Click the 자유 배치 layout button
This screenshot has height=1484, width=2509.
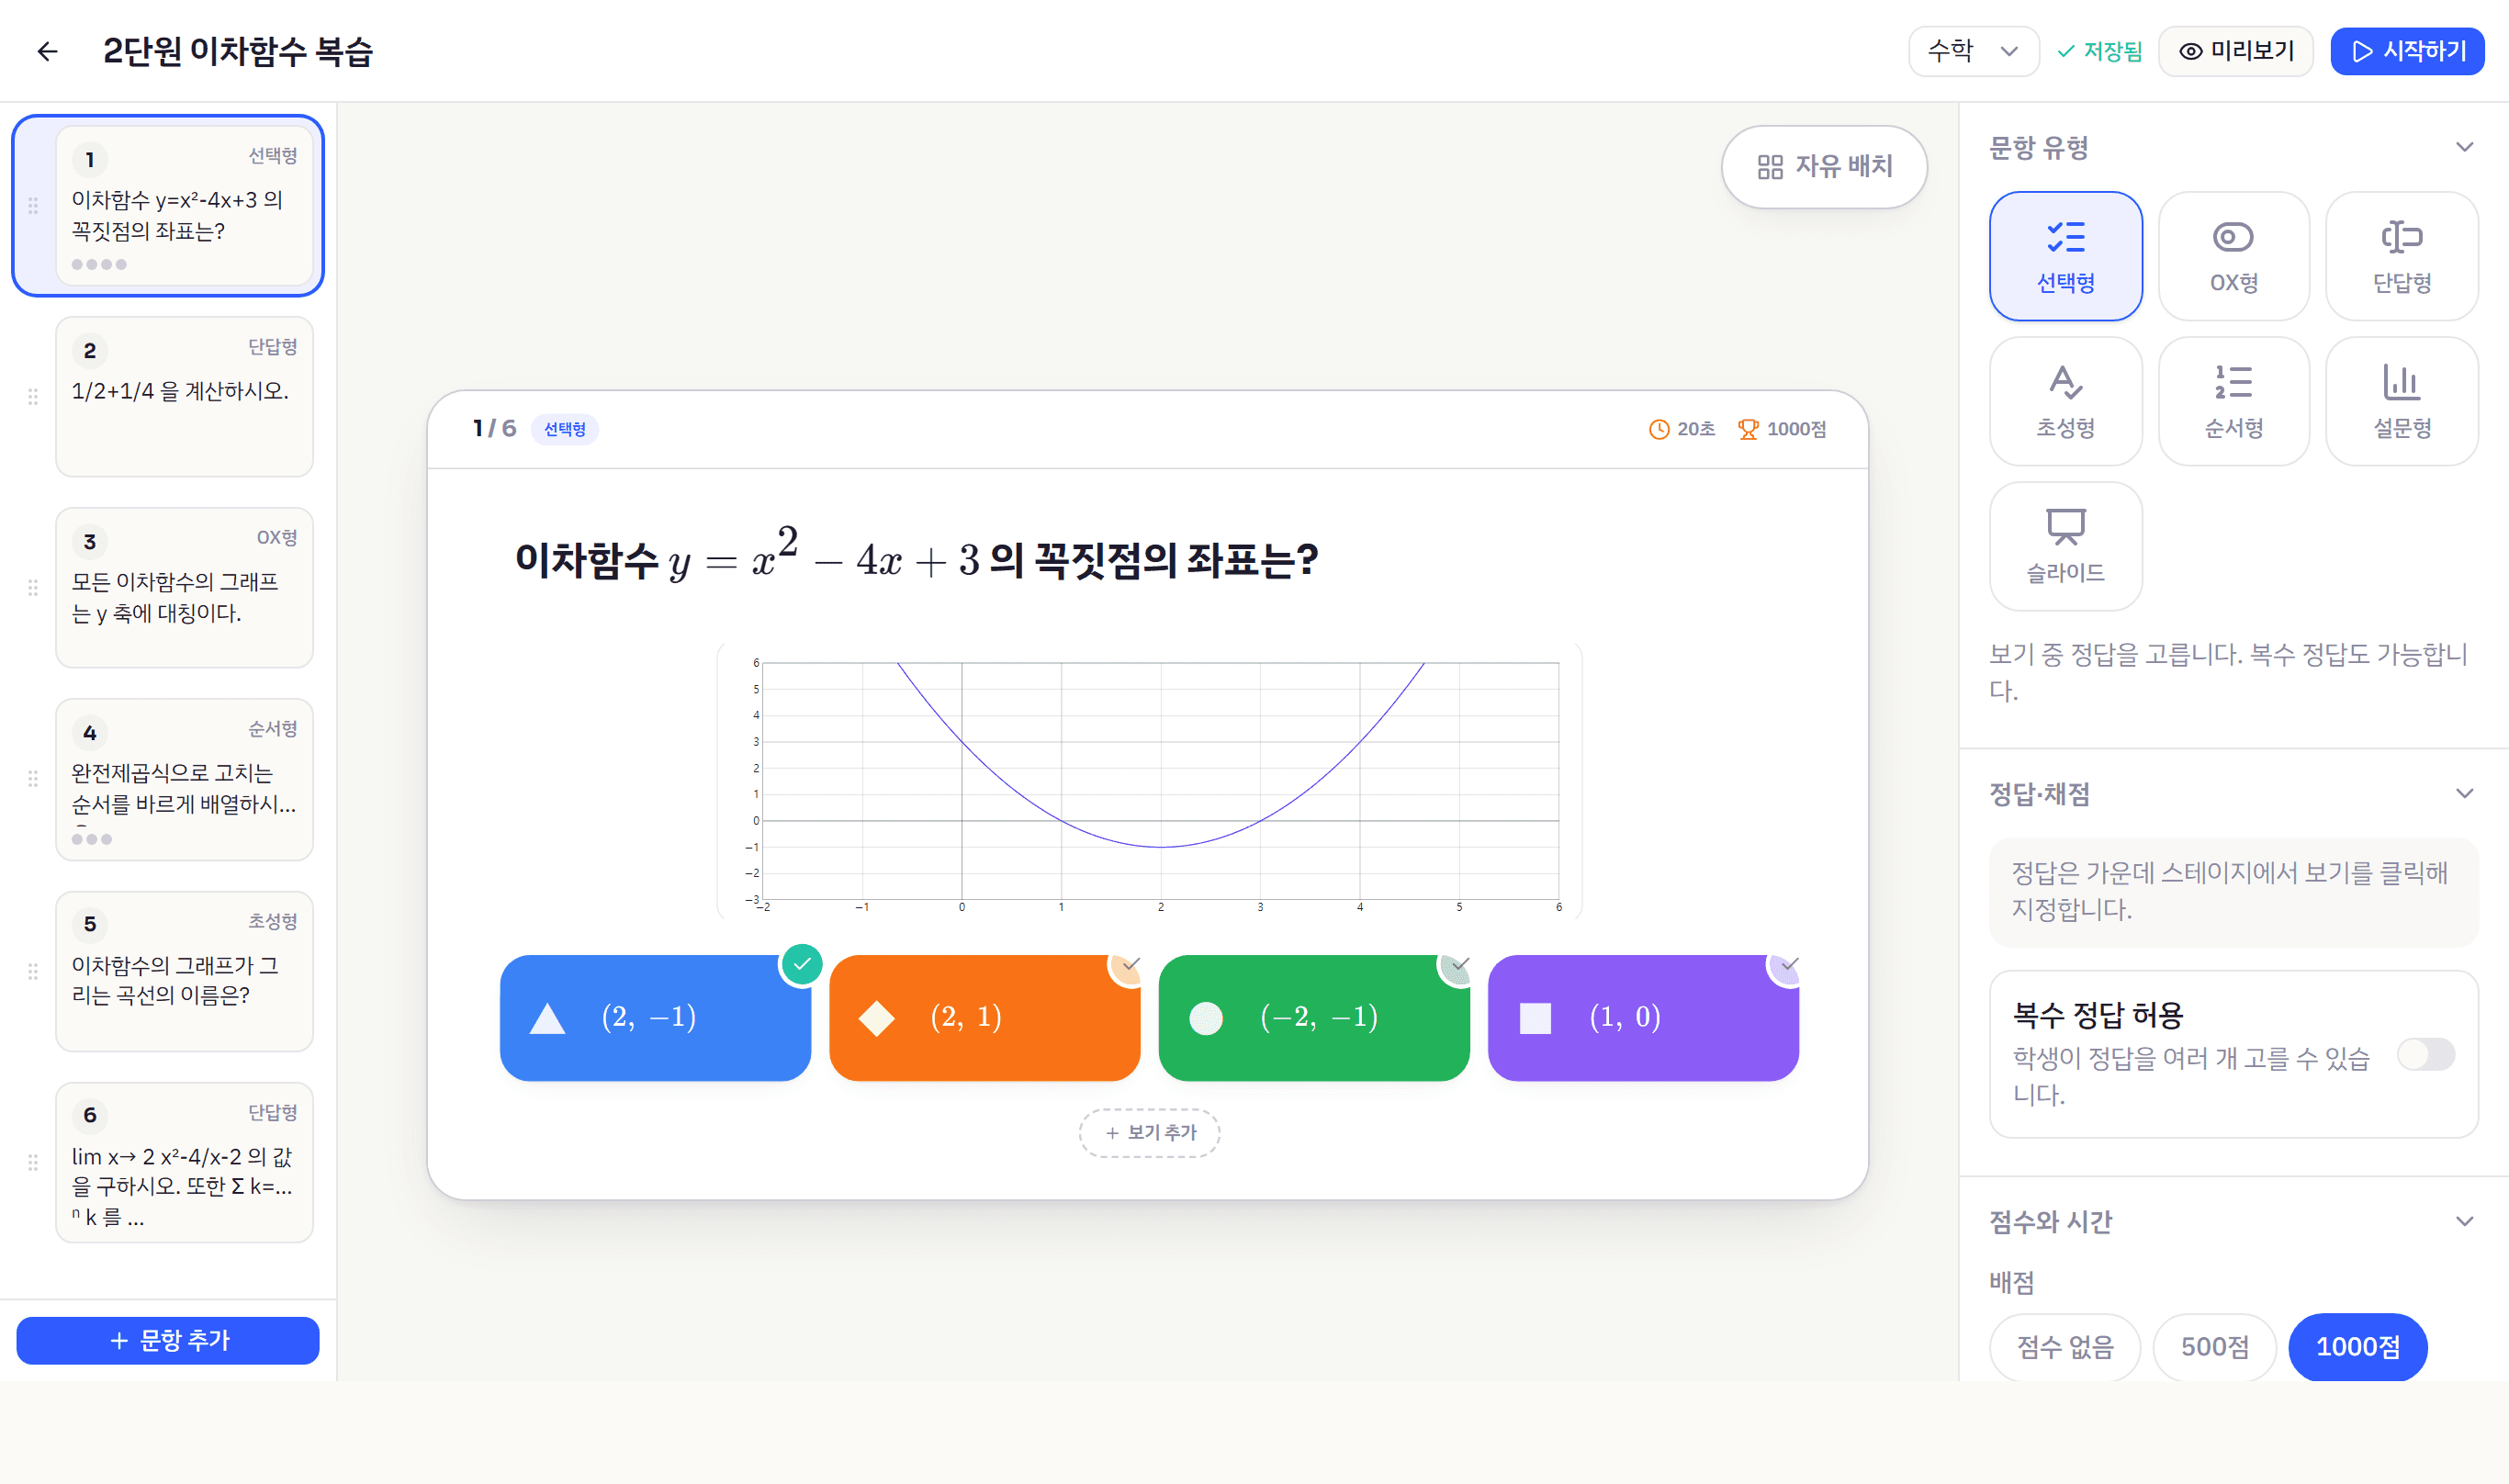pos(1824,166)
